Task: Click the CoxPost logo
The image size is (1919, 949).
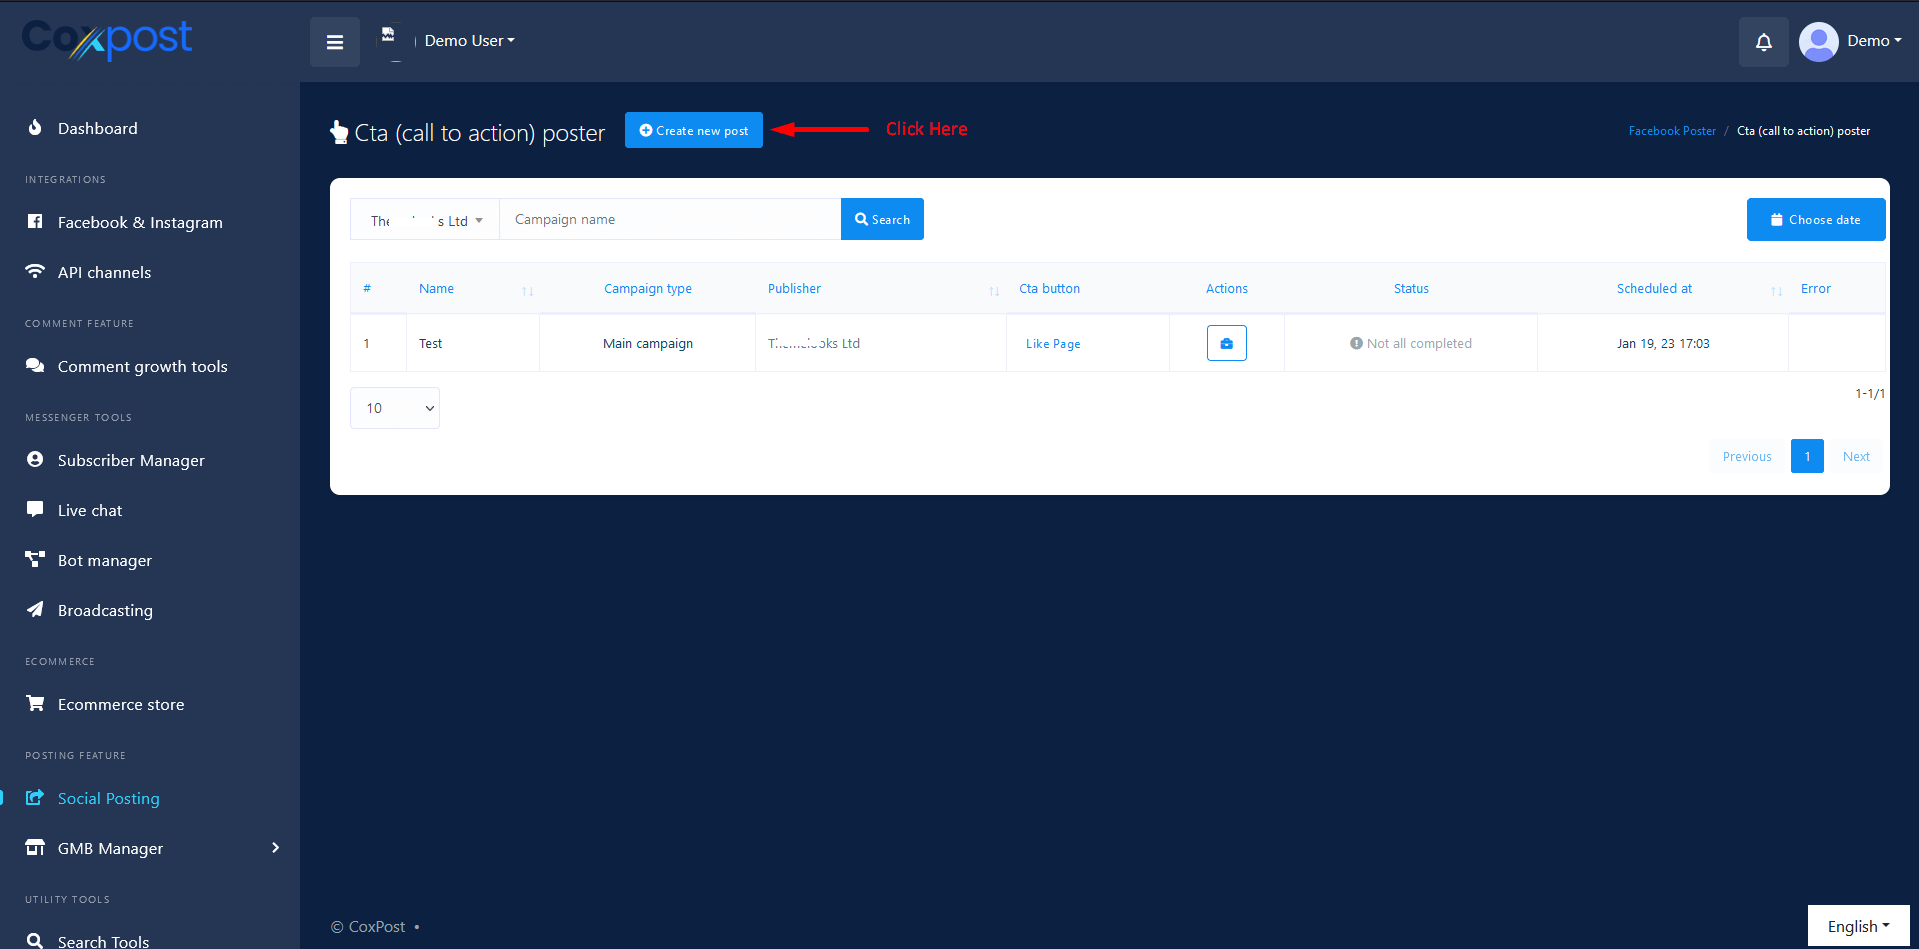Action: [107, 40]
